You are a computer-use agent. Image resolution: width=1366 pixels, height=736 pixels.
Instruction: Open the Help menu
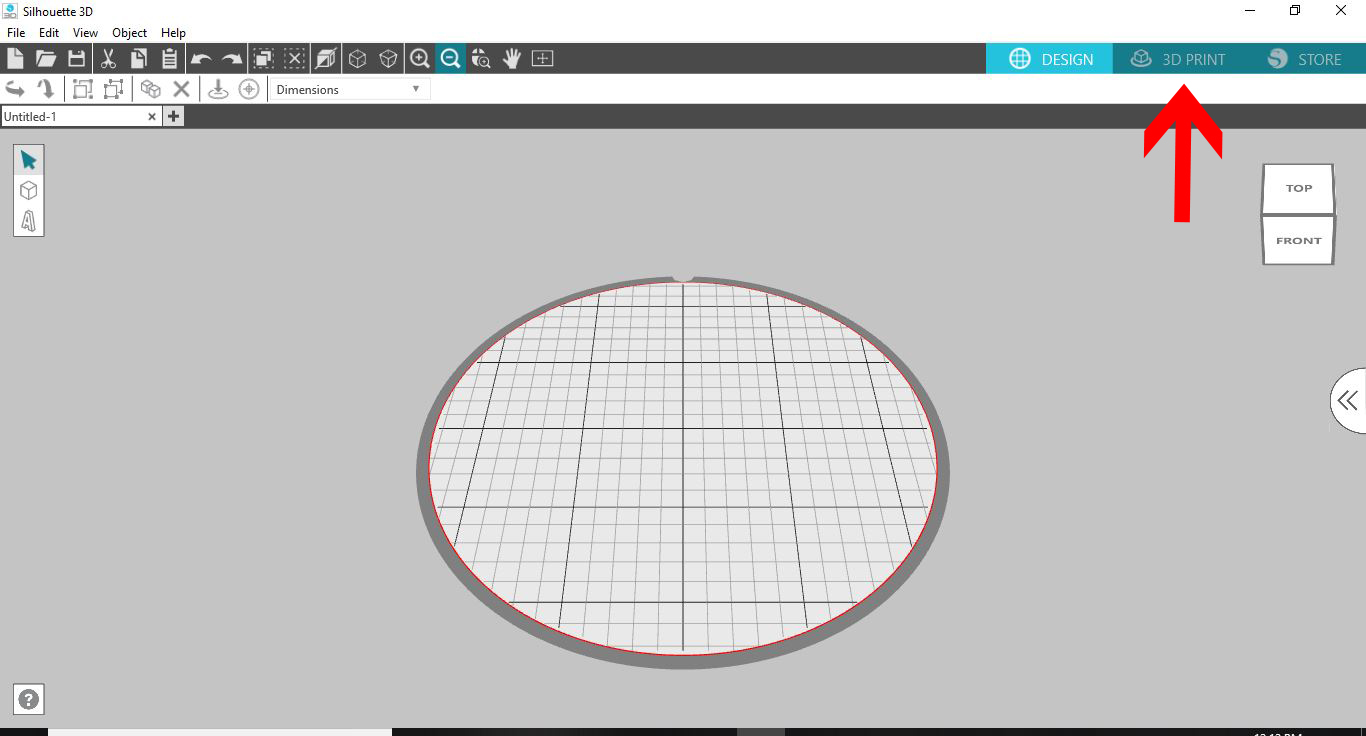point(174,33)
